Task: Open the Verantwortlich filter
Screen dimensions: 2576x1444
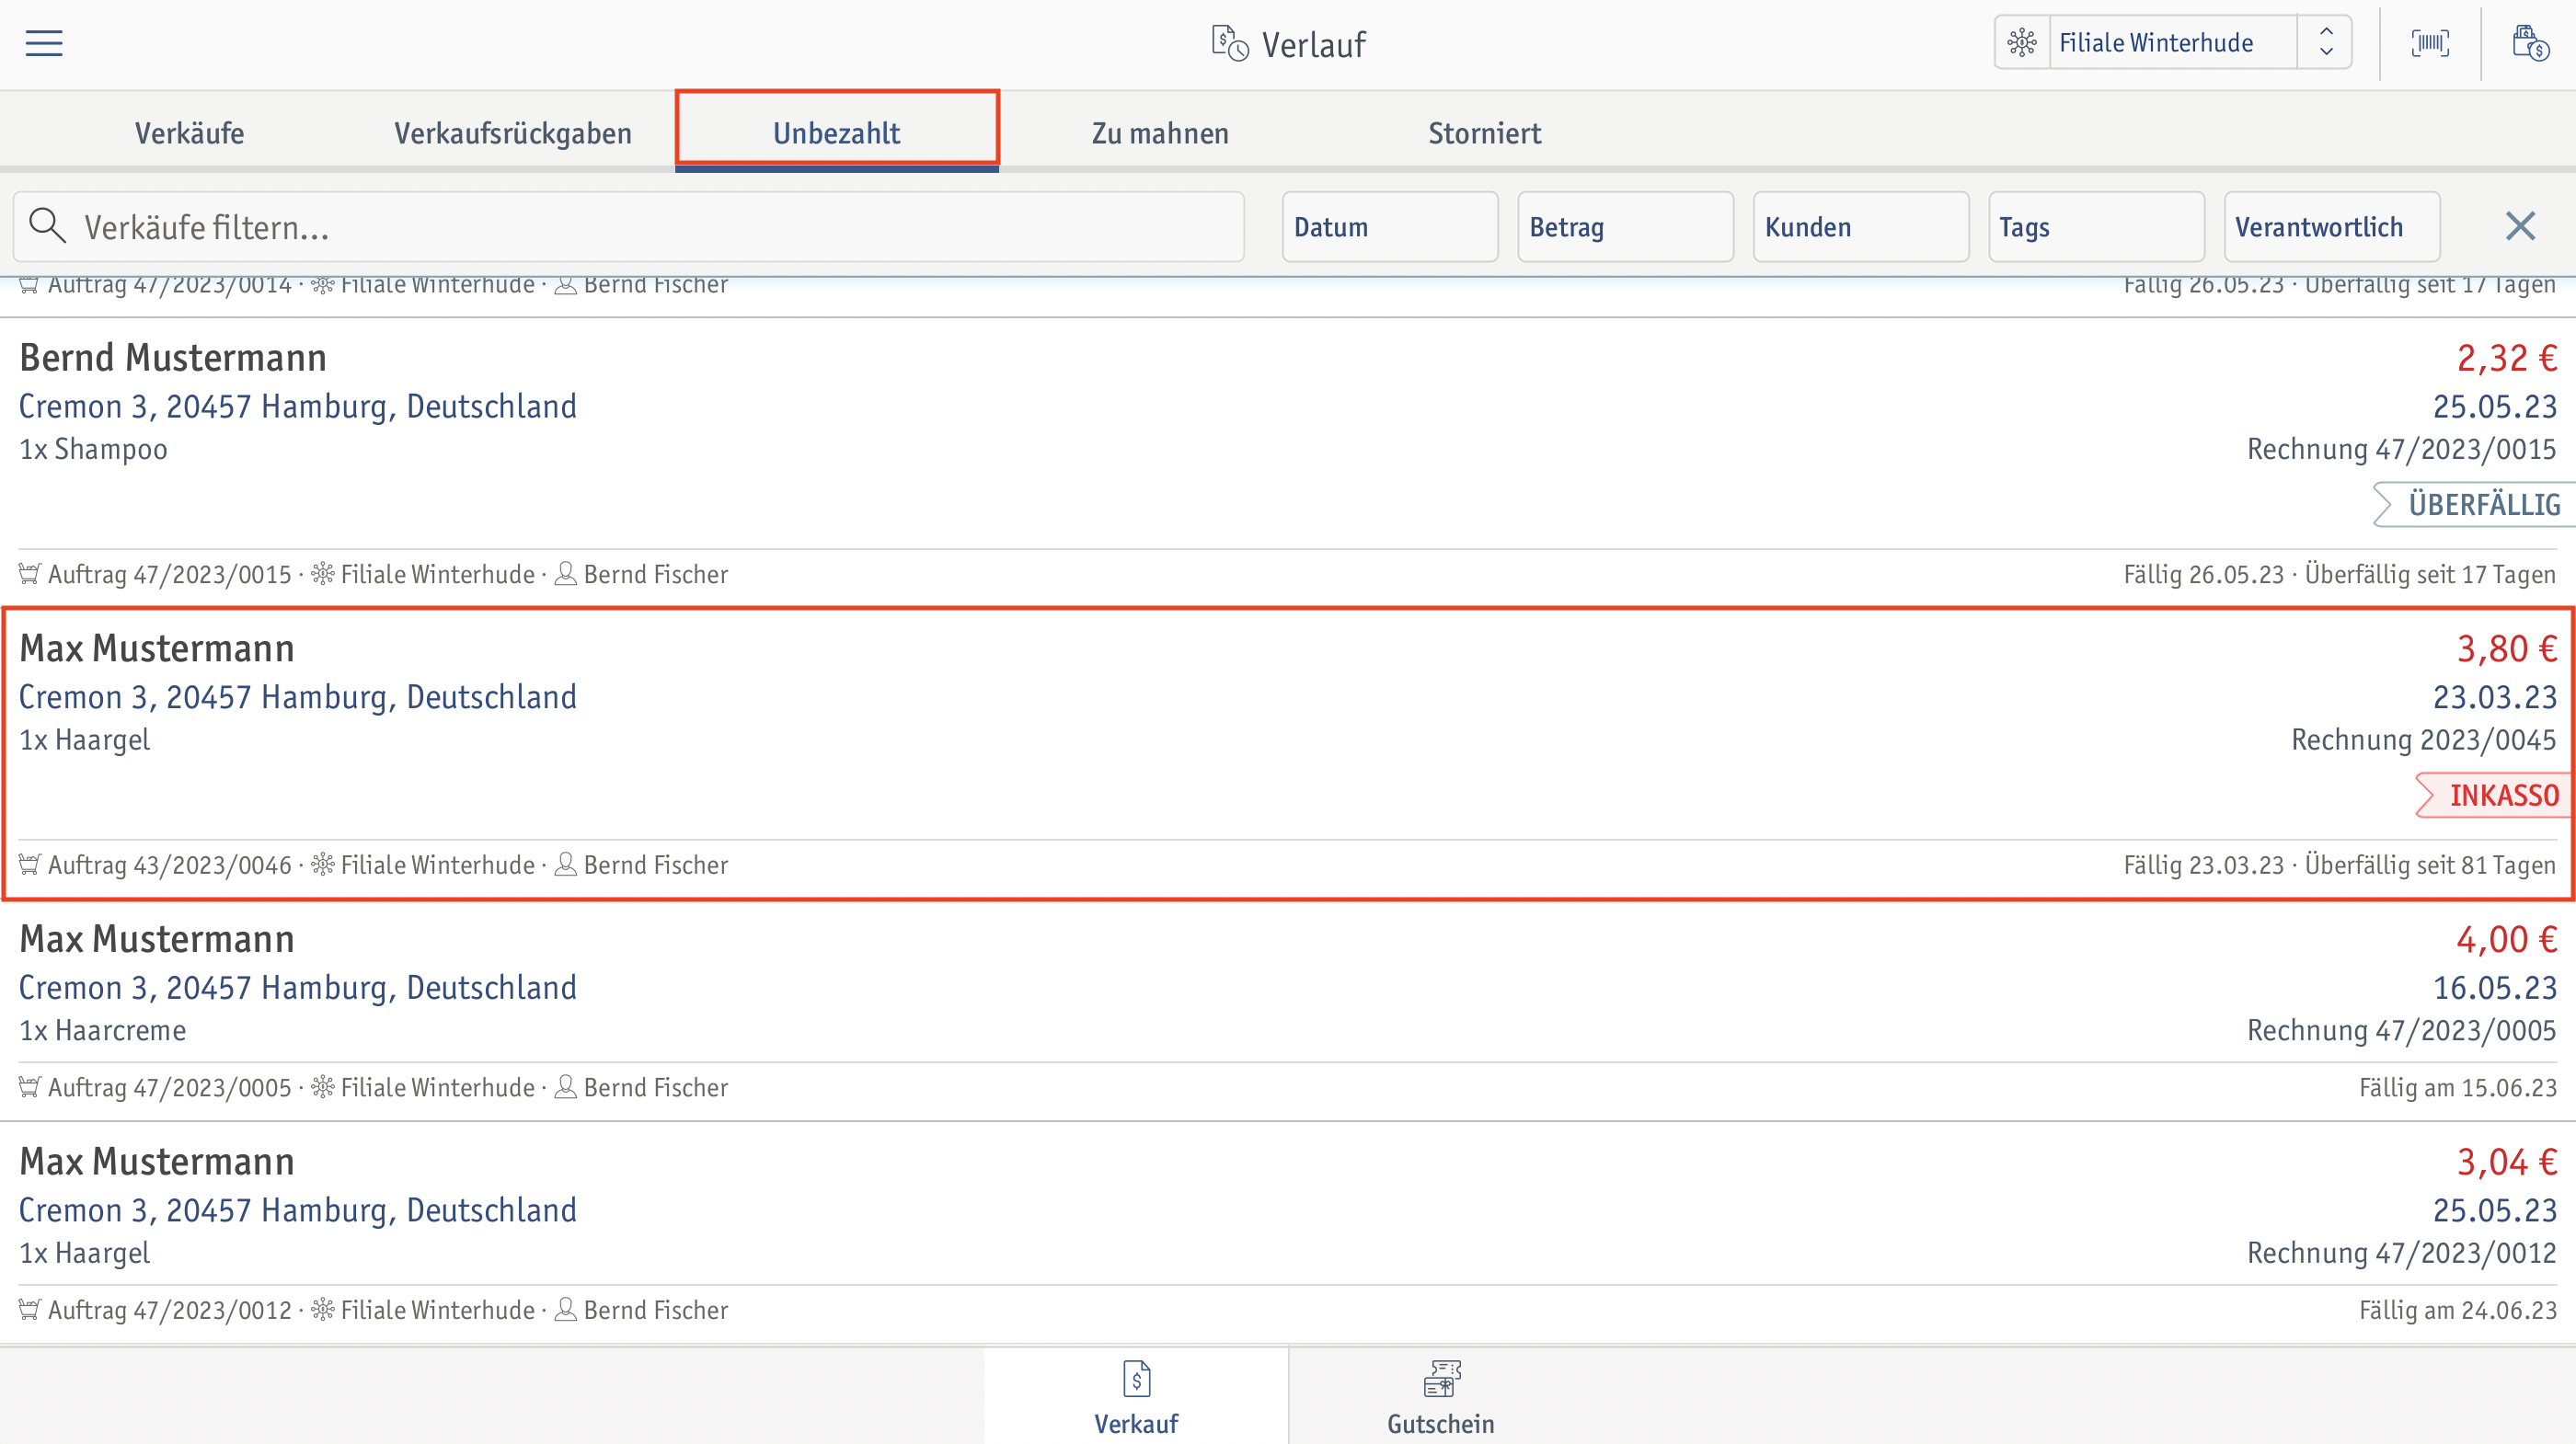Action: coord(2332,227)
